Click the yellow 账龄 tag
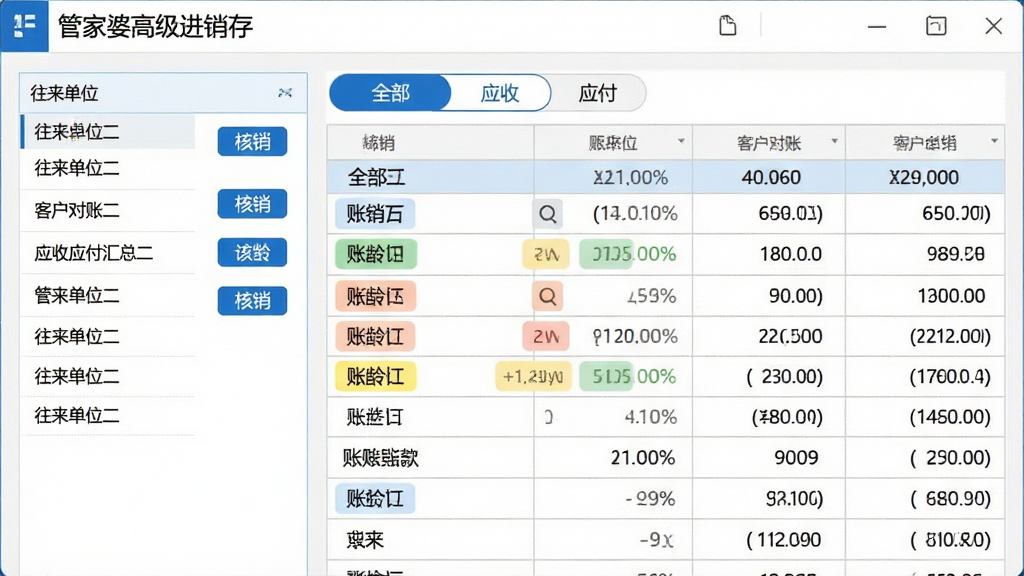This screenshot has height=576, width=1024. (376, 377)
